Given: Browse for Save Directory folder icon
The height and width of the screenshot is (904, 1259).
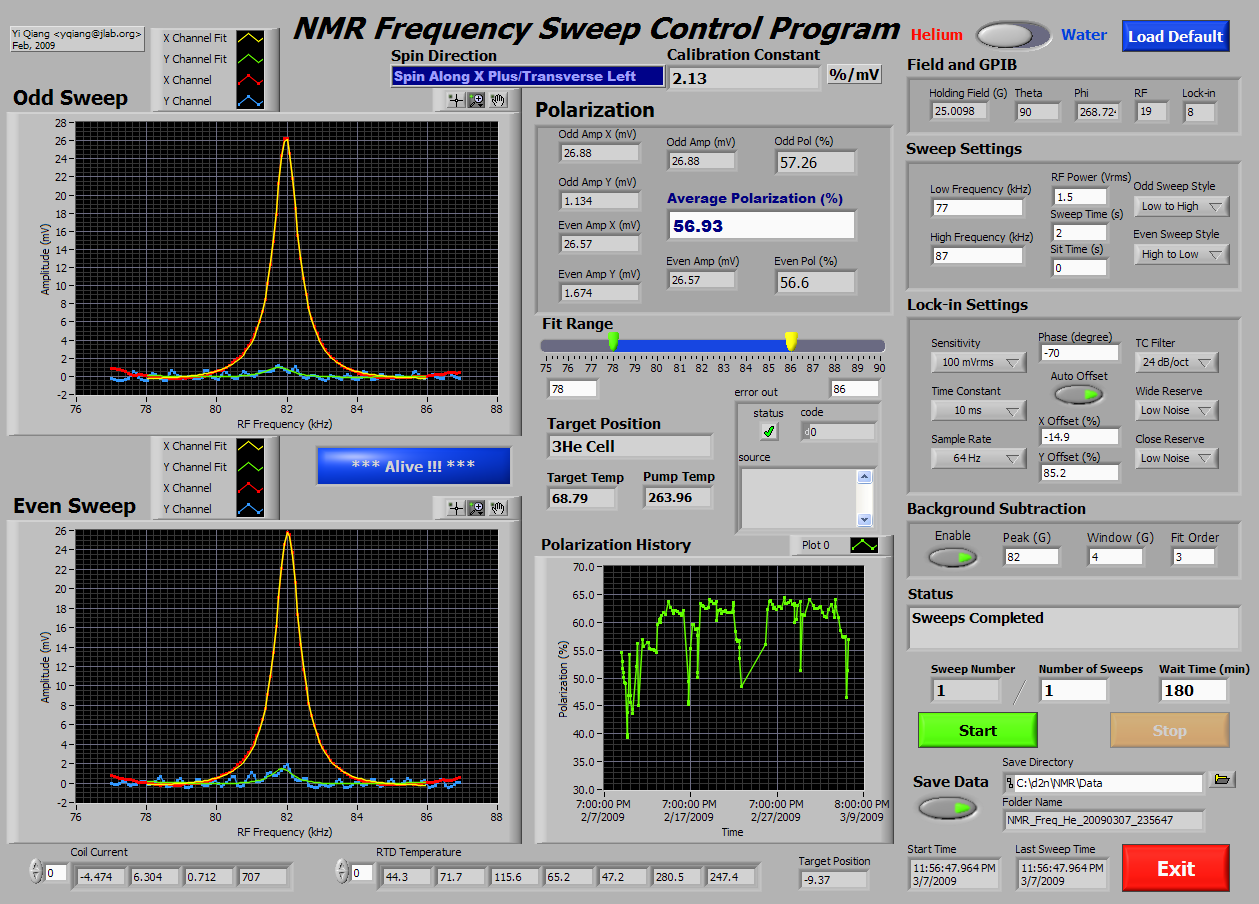Looking at the screenshot, I should pyautogui.click(x=1221, y=780).
